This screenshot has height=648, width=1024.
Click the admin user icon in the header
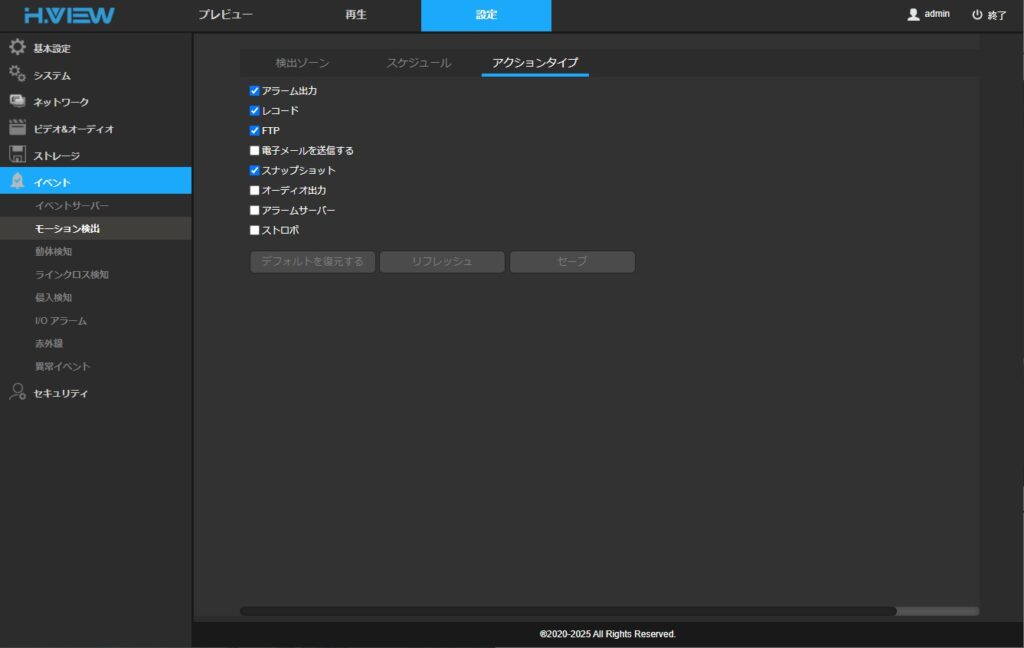click(913, 14)
